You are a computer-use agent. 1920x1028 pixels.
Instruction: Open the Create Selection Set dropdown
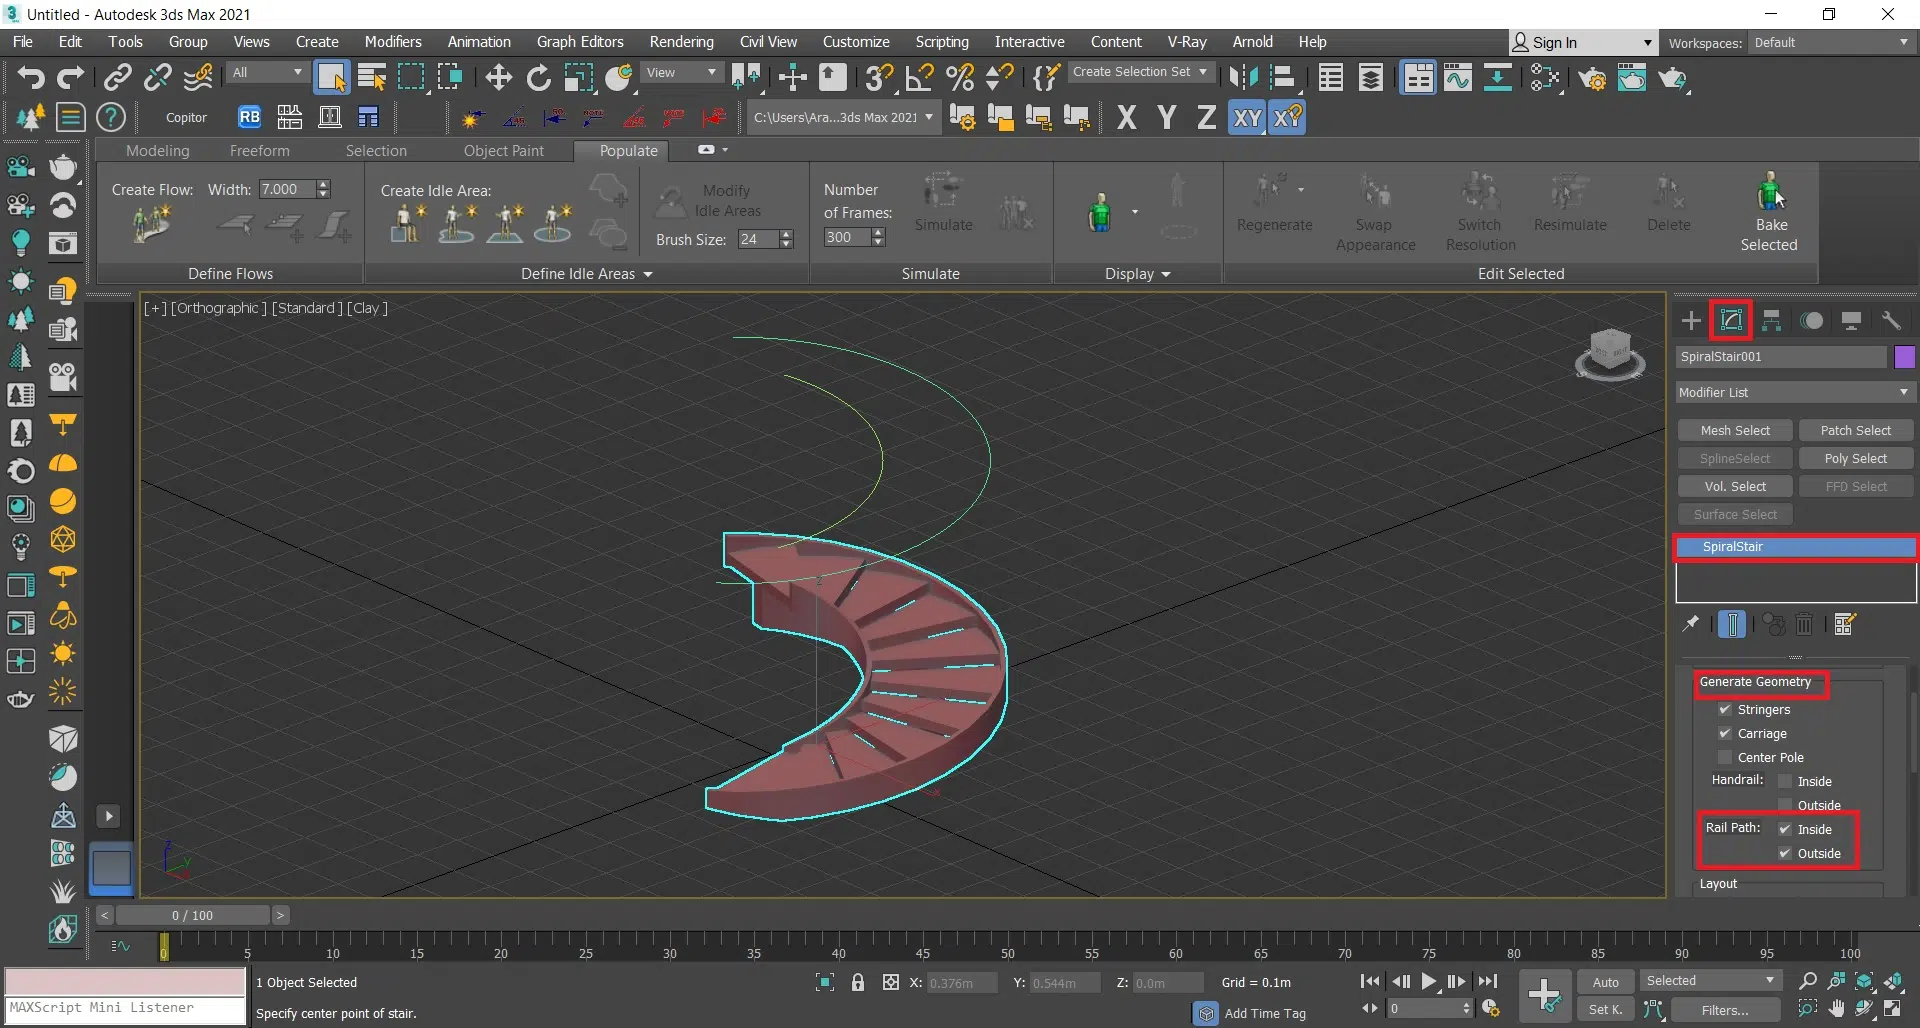tap(1140, 72)
